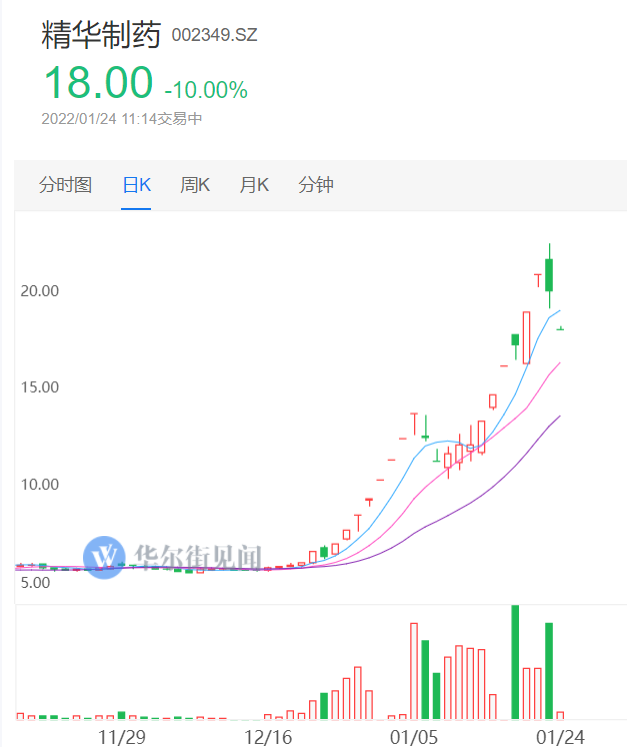Click the 12/16 date axis label

[x=268, y=737]
